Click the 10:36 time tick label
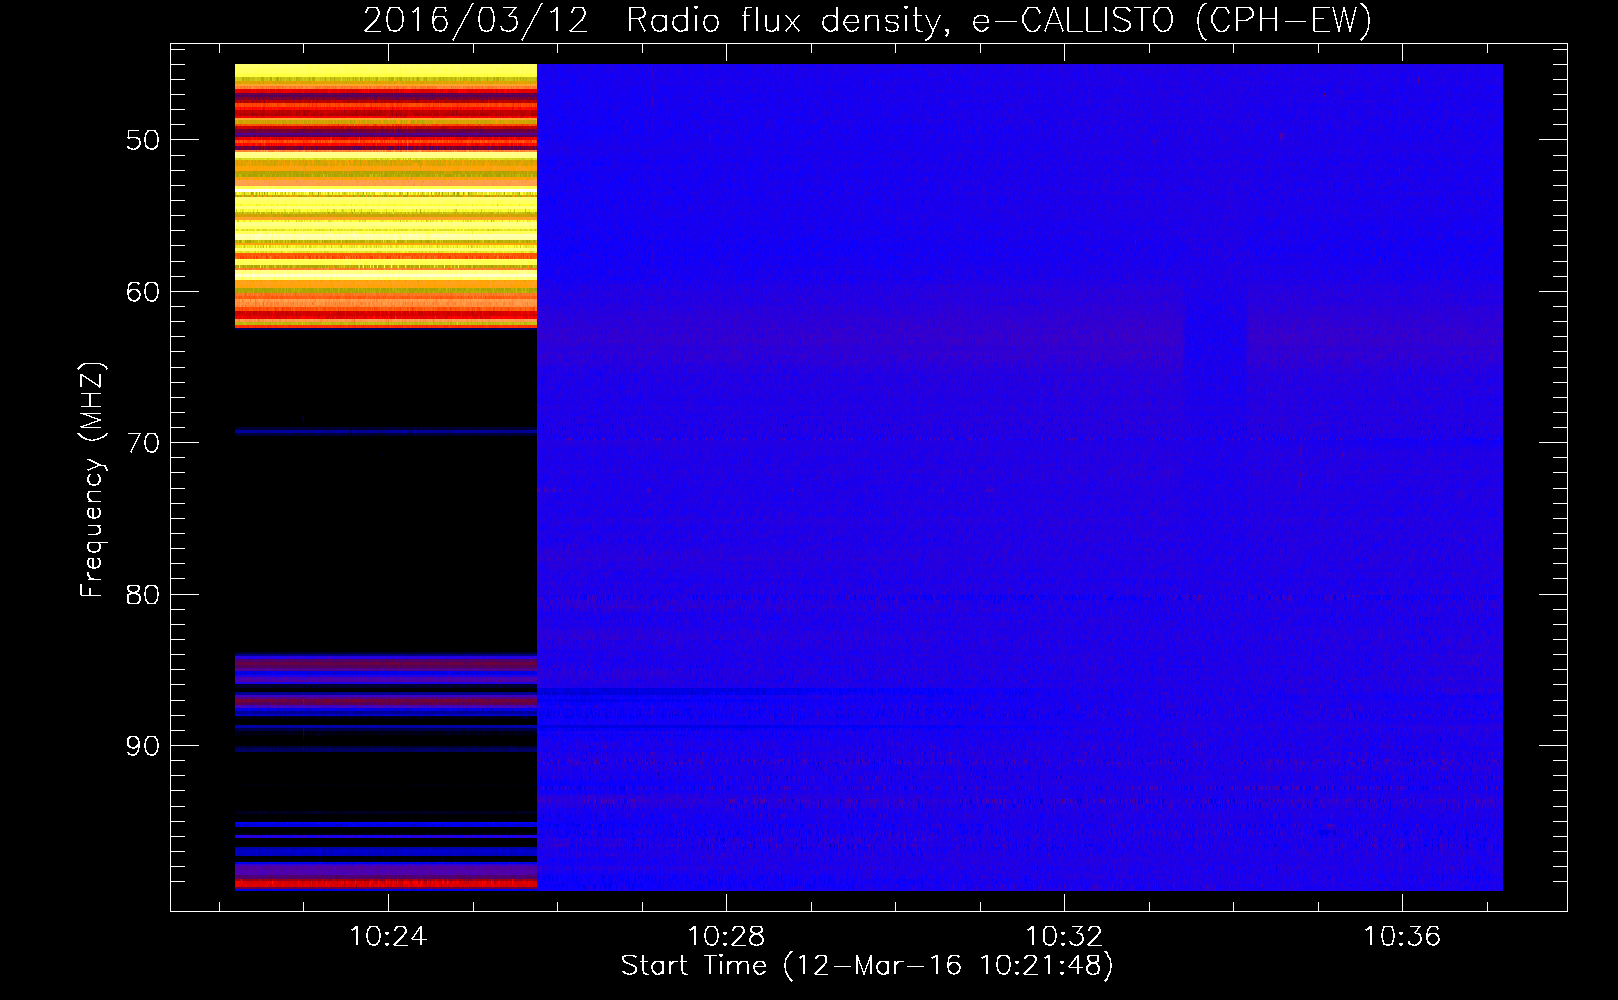The image size is (1618, 1000). (1403, 936)
